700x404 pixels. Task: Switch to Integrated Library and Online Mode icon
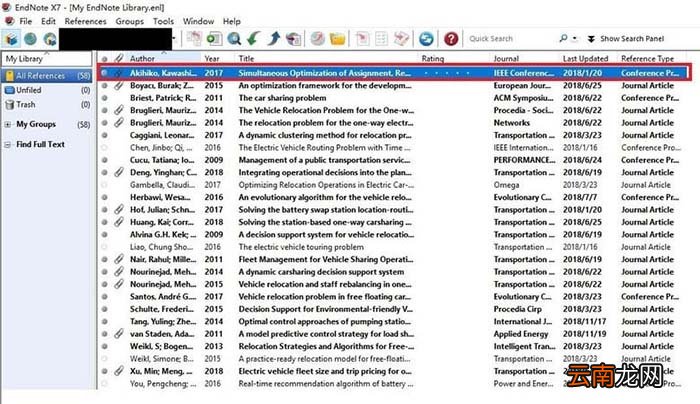(x=50, y=39)
